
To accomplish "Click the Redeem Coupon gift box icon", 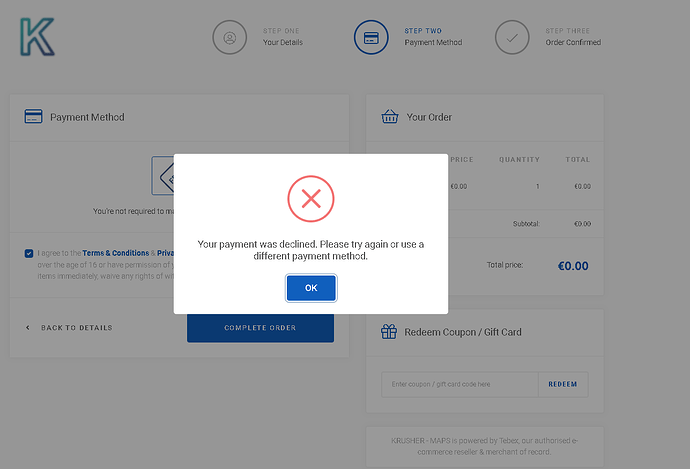I will pyautogui.click(x=389, y=332).
